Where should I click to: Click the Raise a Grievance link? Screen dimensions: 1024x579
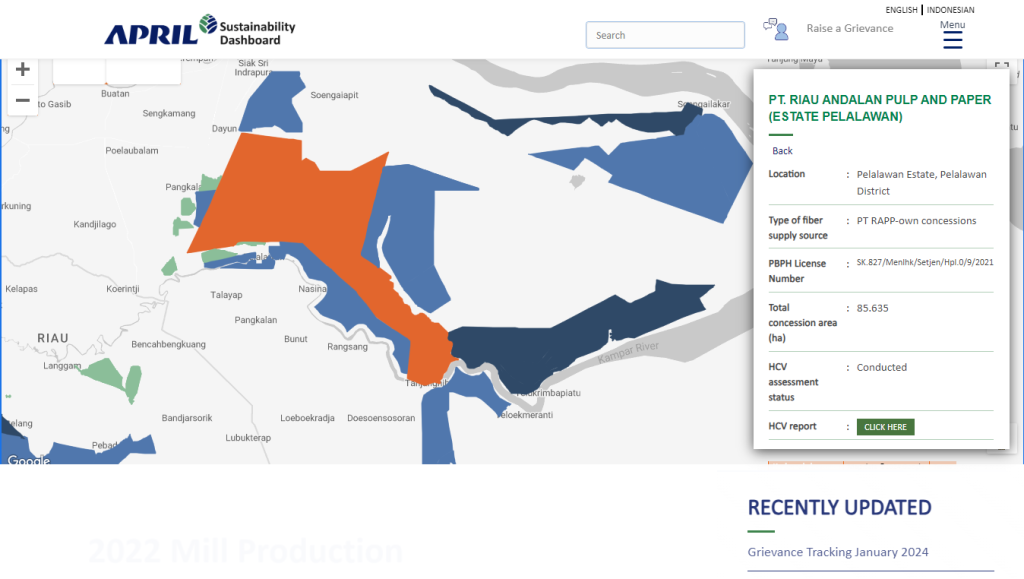coord(850,29)
